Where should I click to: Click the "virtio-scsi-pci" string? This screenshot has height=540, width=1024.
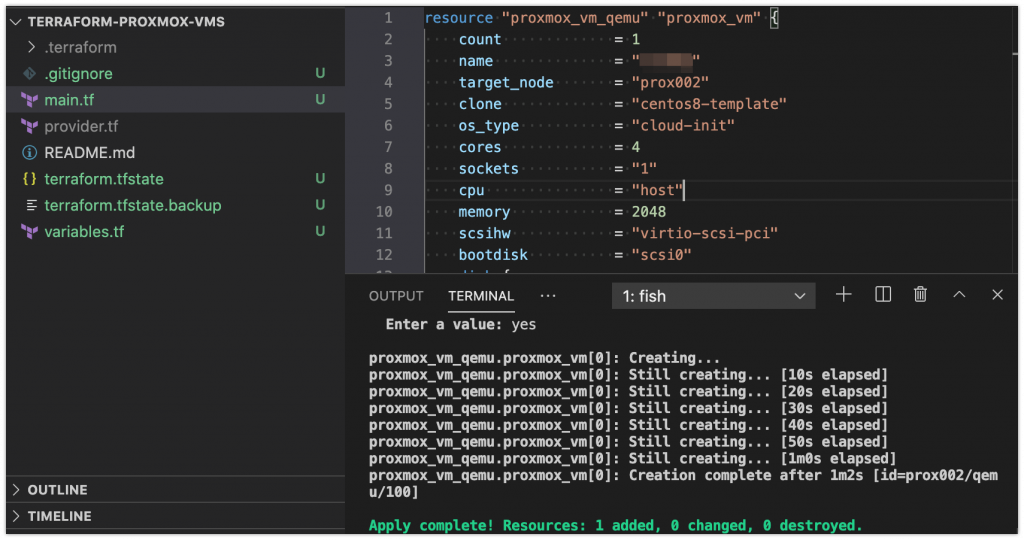[705, 233]
